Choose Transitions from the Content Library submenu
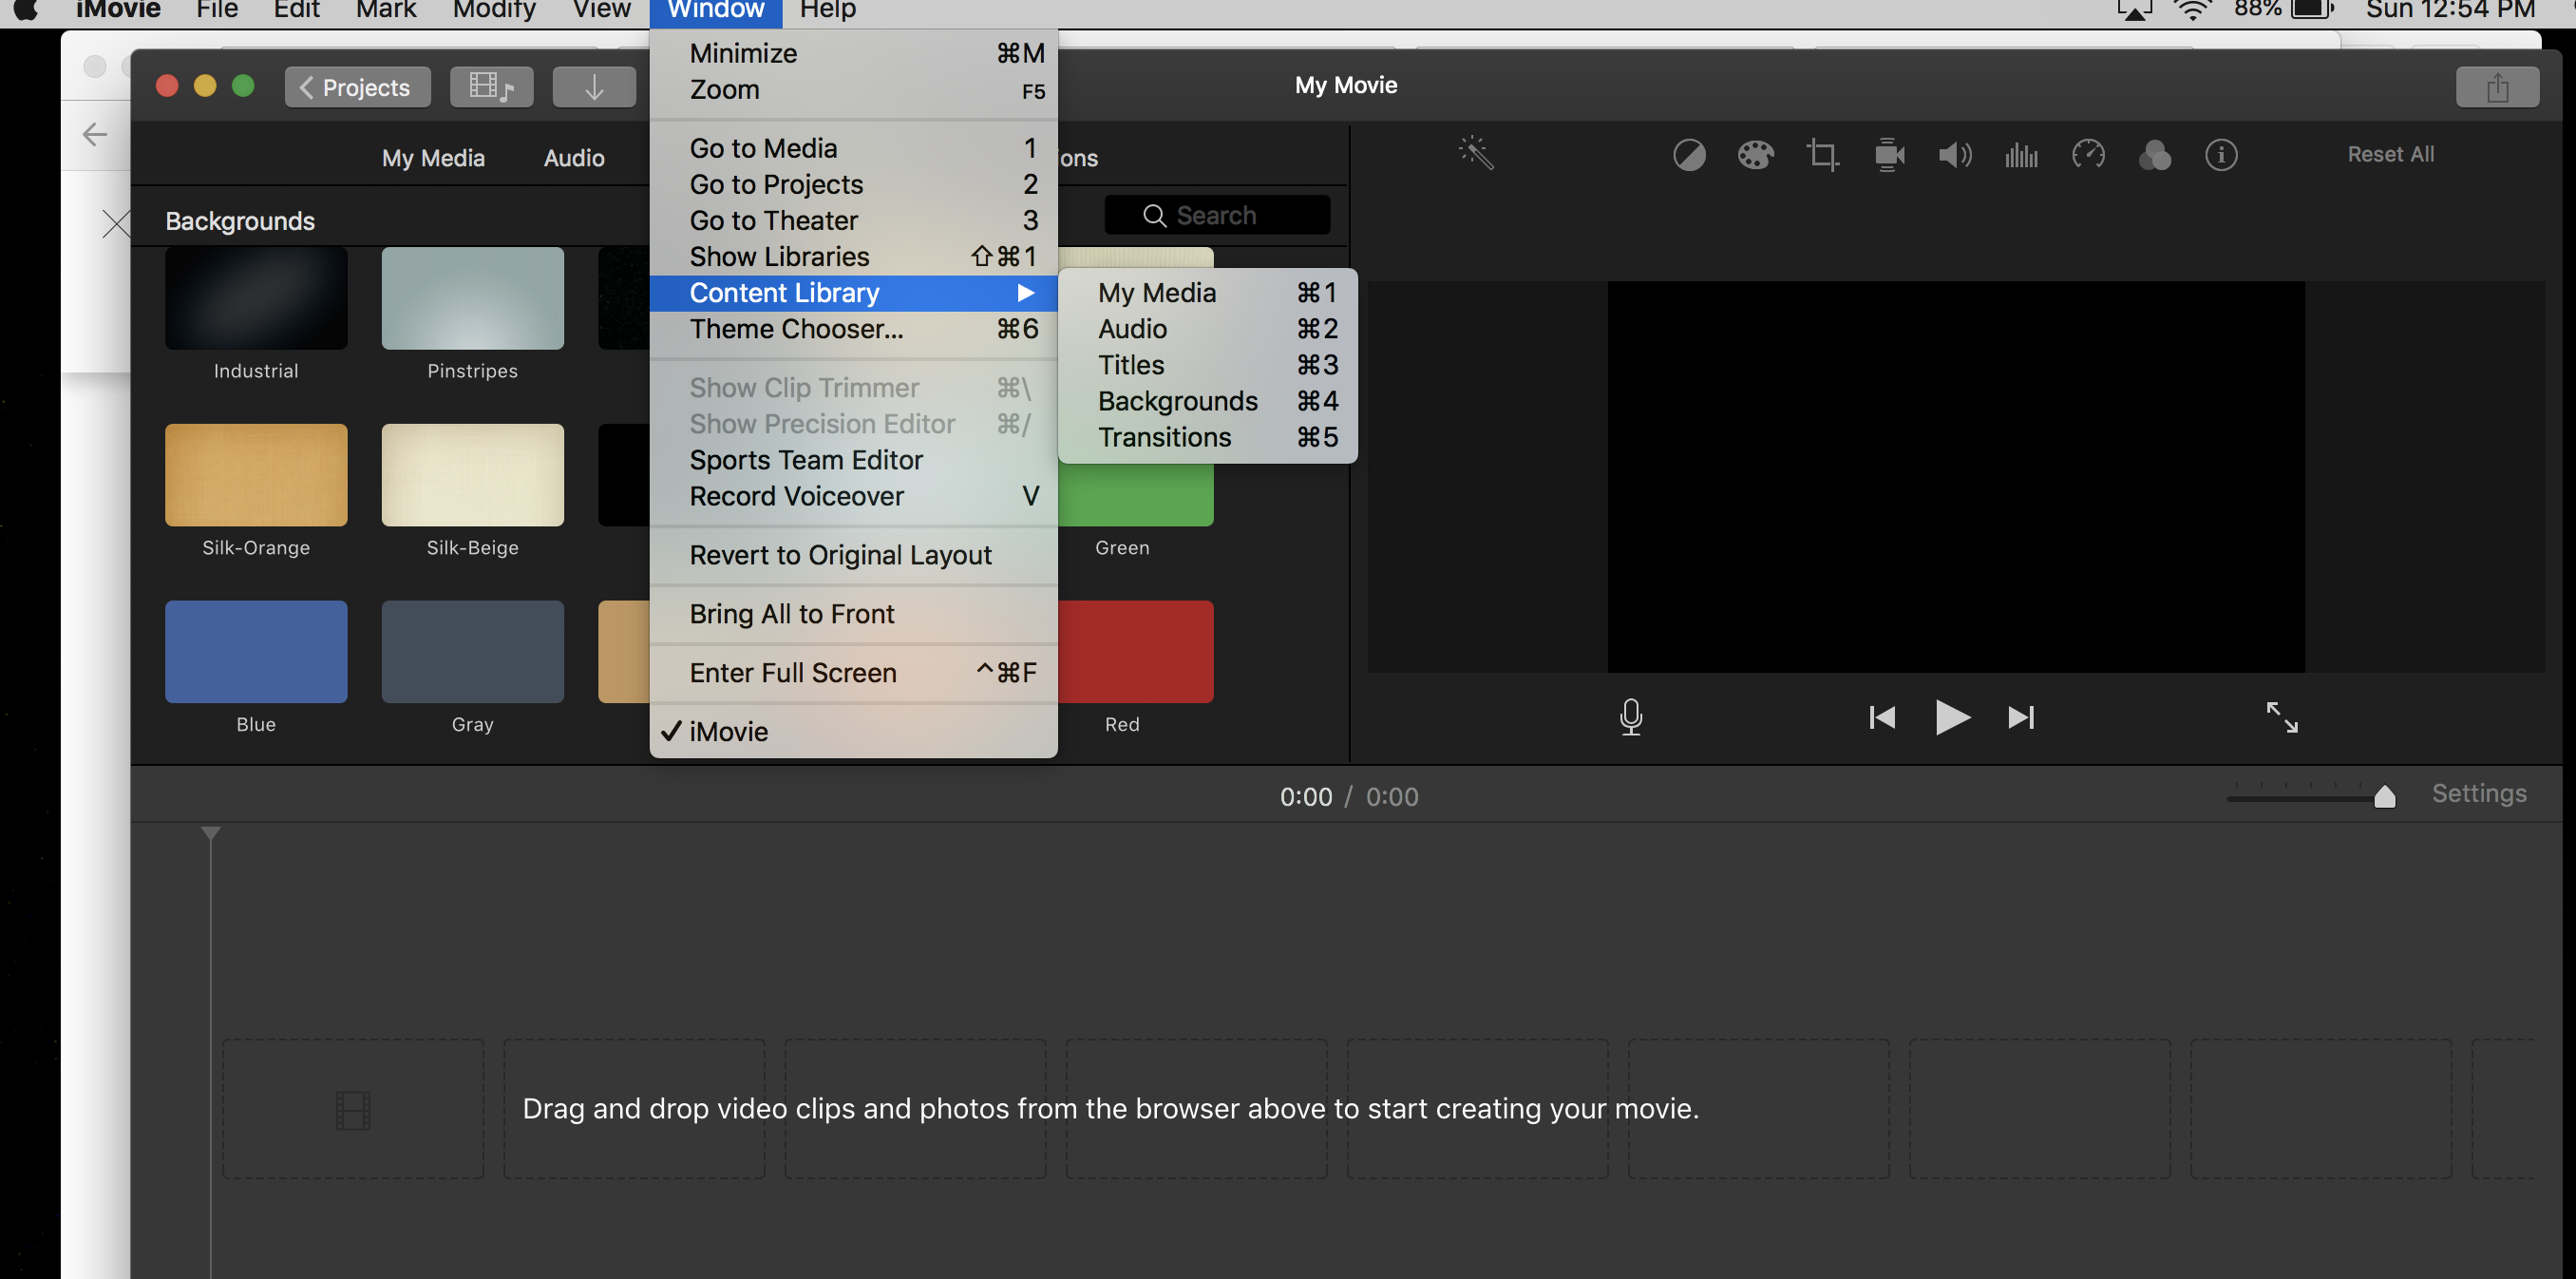This screenshot has height=1279, width=2576. [1164, 438]
